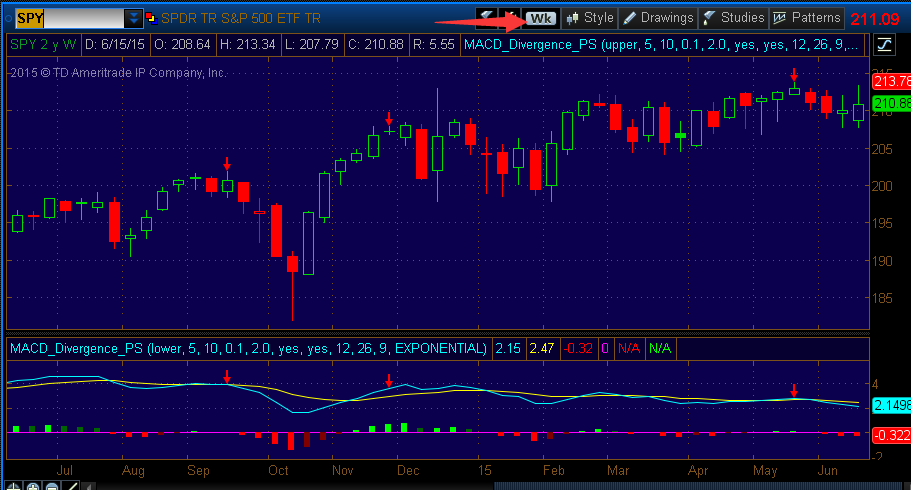Click the 'H: 213.34' high value
Image resolution: width=911 pixels, height=490 pixels.
pos(248,45)
